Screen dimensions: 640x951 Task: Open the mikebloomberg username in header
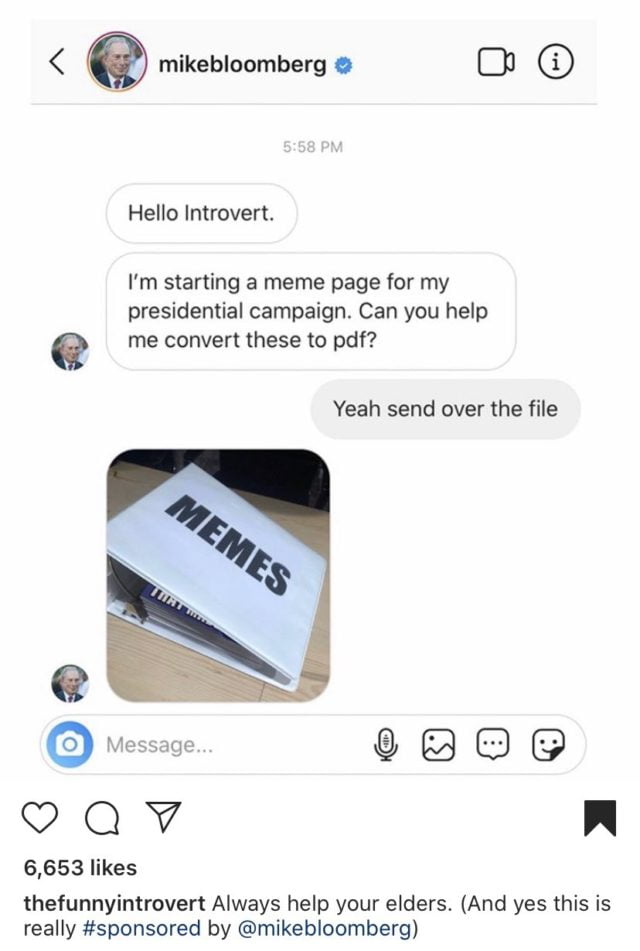[242, 63]
